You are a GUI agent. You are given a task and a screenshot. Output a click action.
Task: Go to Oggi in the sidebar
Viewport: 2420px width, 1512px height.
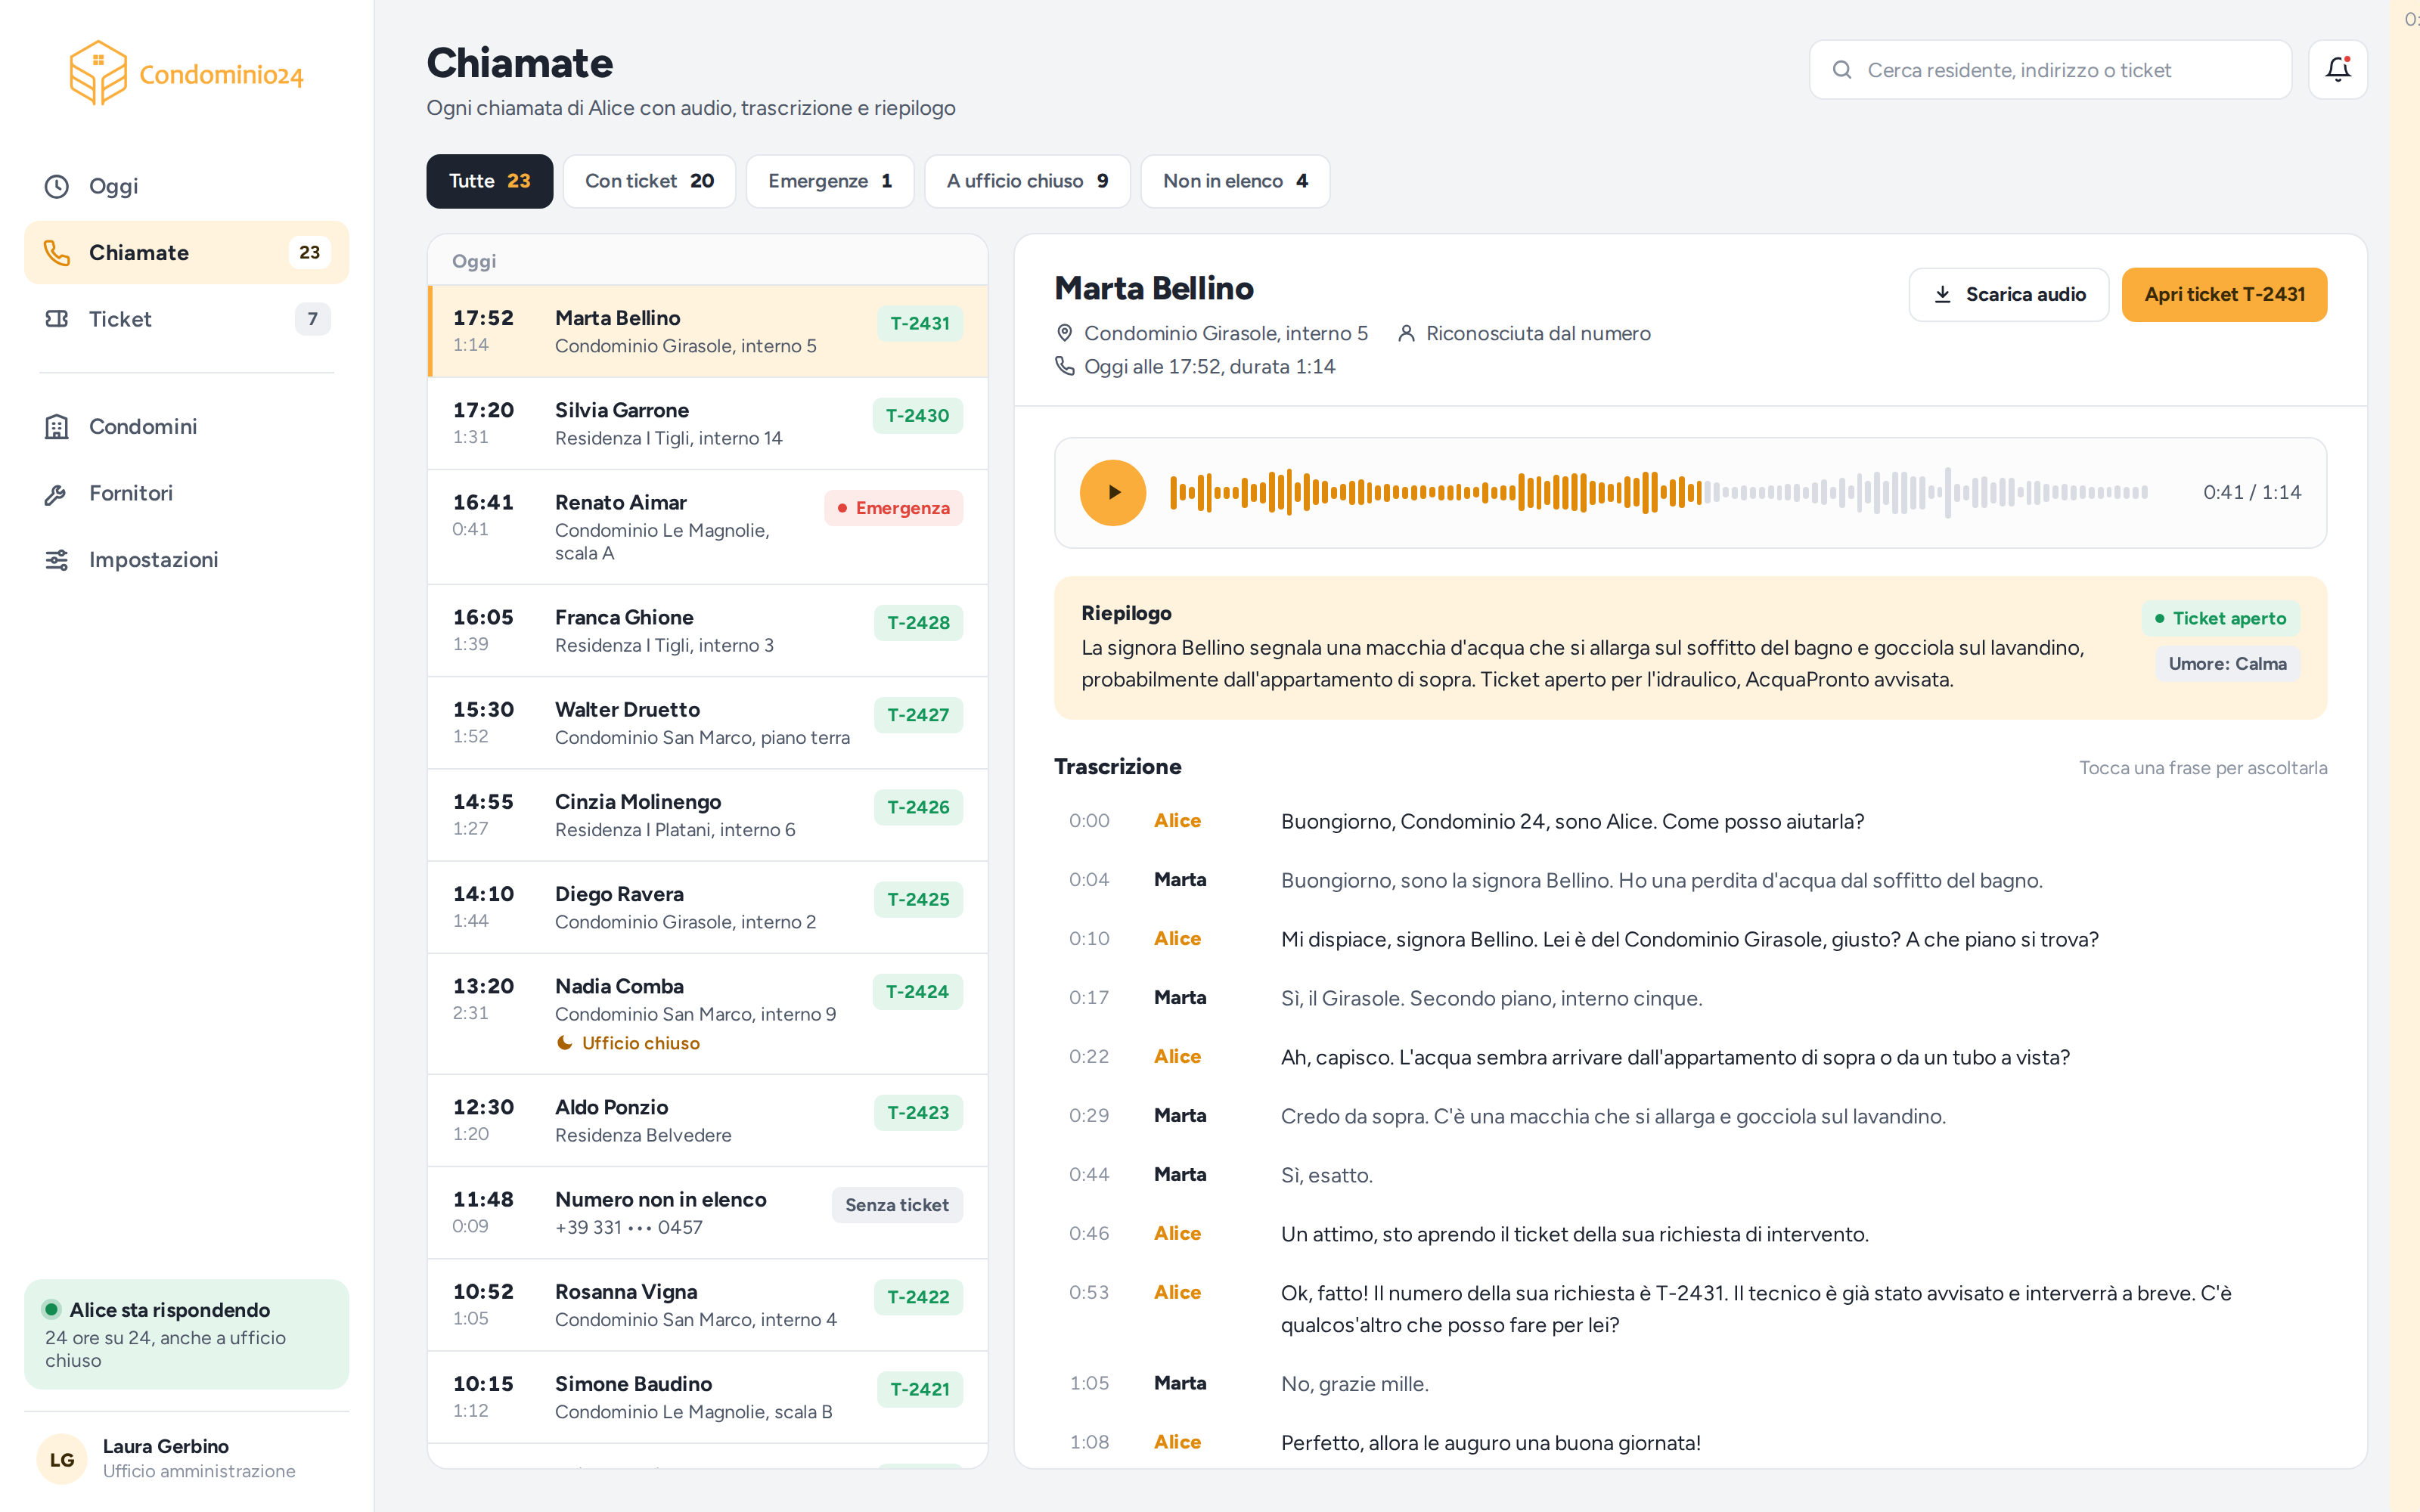click(186, 186)
